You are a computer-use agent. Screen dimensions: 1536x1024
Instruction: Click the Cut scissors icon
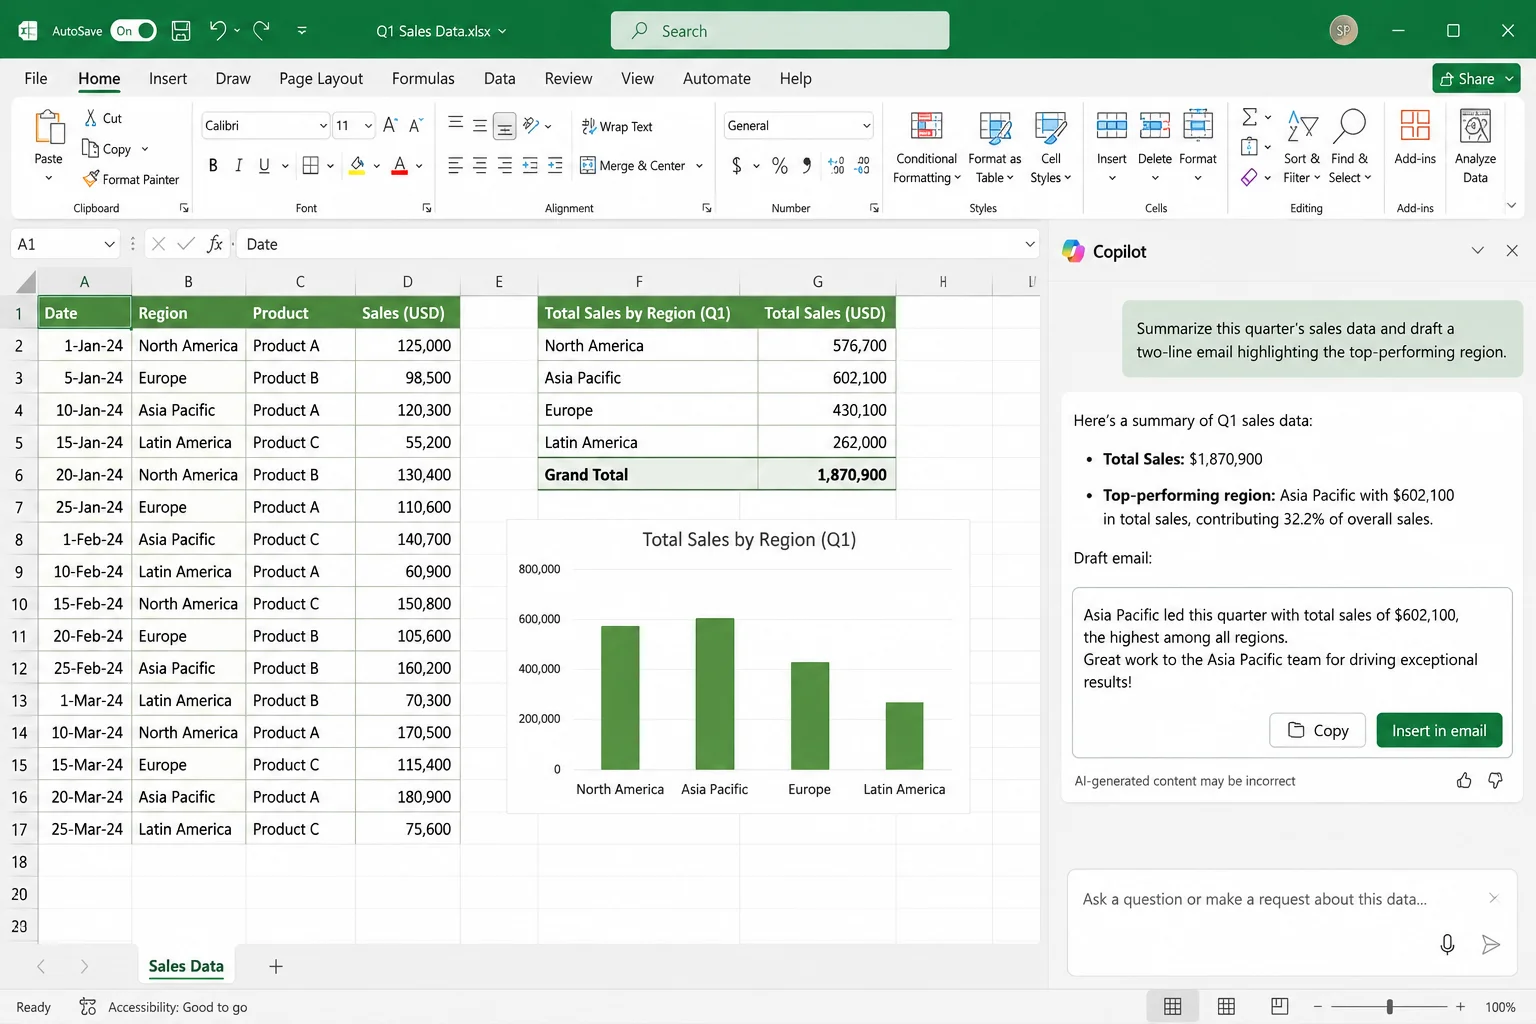pos(91,118)
